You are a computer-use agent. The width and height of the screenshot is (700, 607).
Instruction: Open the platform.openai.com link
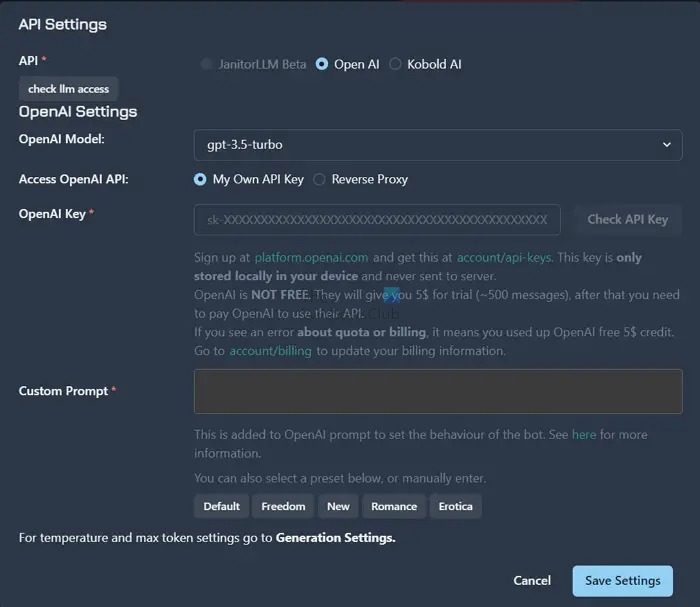pyautogui.click(x=312, y=258)
